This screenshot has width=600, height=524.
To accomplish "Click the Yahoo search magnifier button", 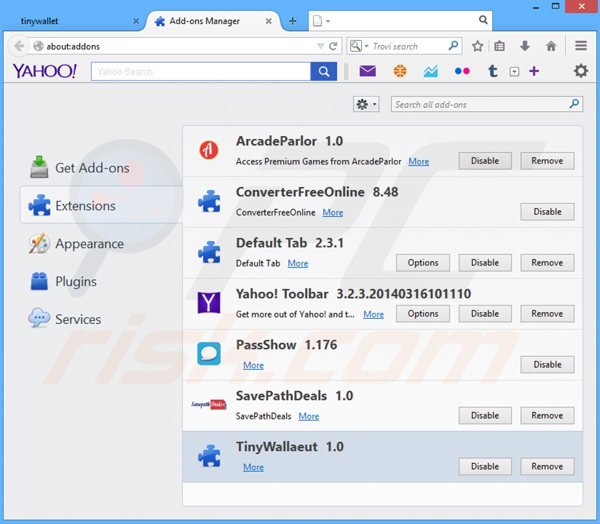I will point(324,72).
